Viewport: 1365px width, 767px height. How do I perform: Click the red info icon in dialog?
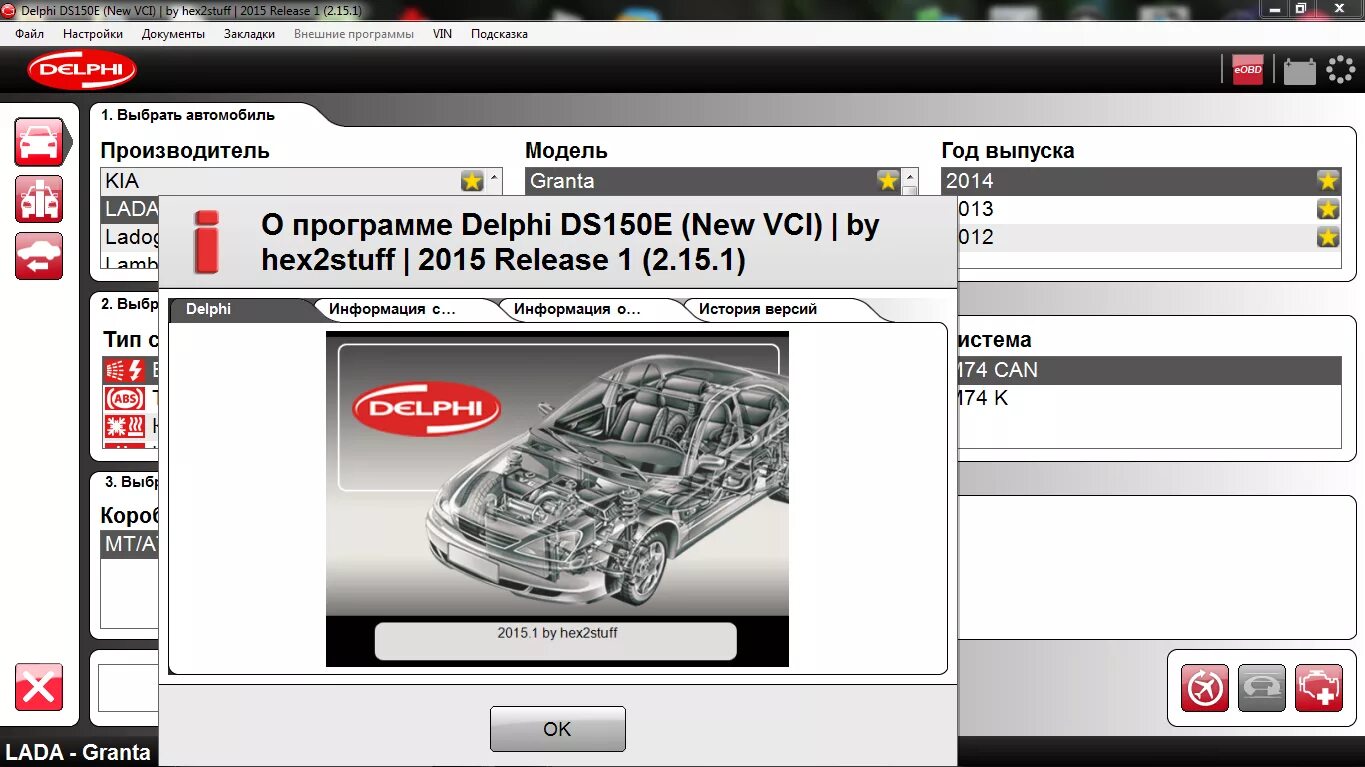pos(206,241)
